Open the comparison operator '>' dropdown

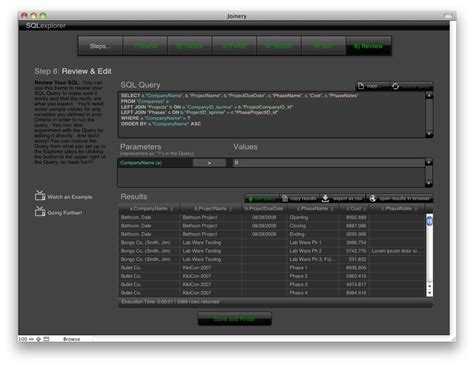(209, 163)
